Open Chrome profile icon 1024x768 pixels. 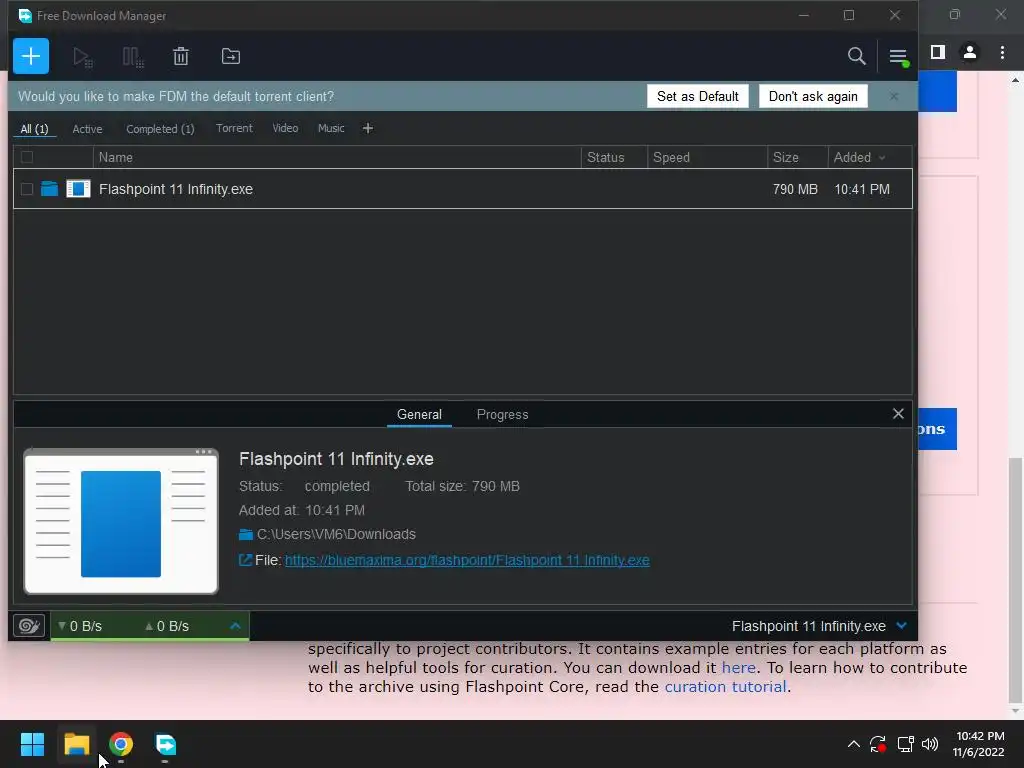969,52
